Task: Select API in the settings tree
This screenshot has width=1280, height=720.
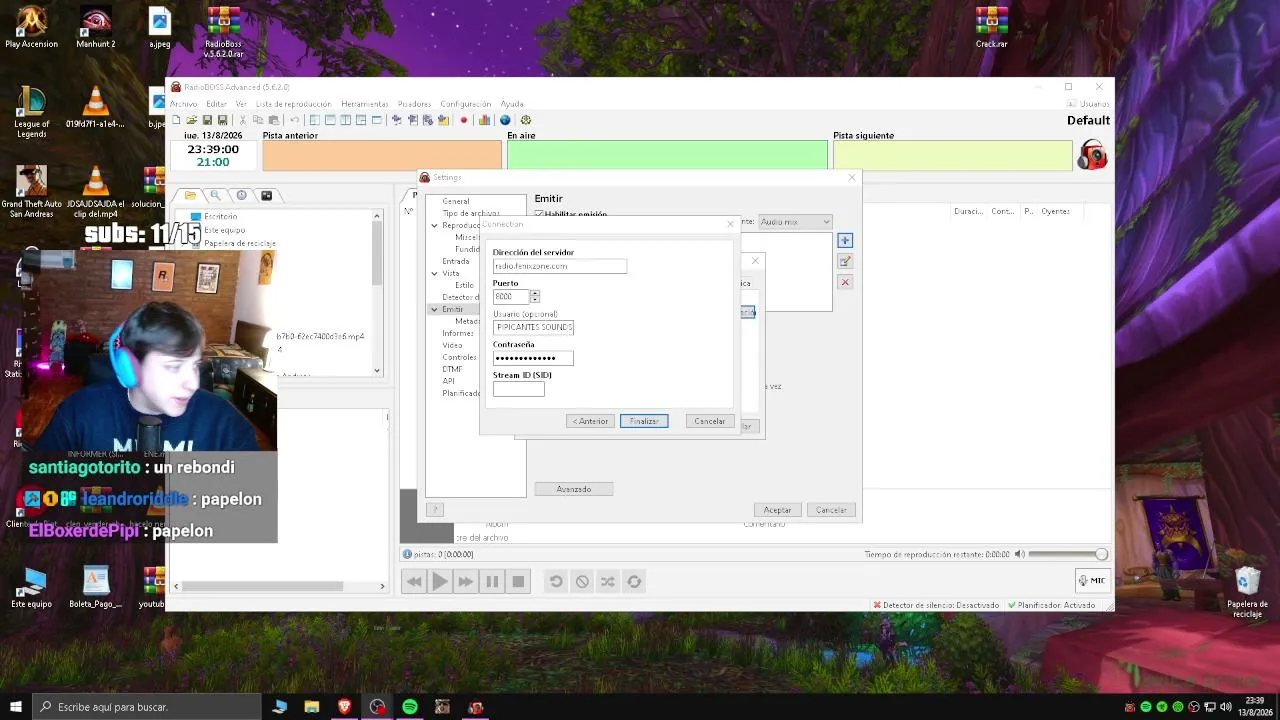Action: (x=449, y=381)
